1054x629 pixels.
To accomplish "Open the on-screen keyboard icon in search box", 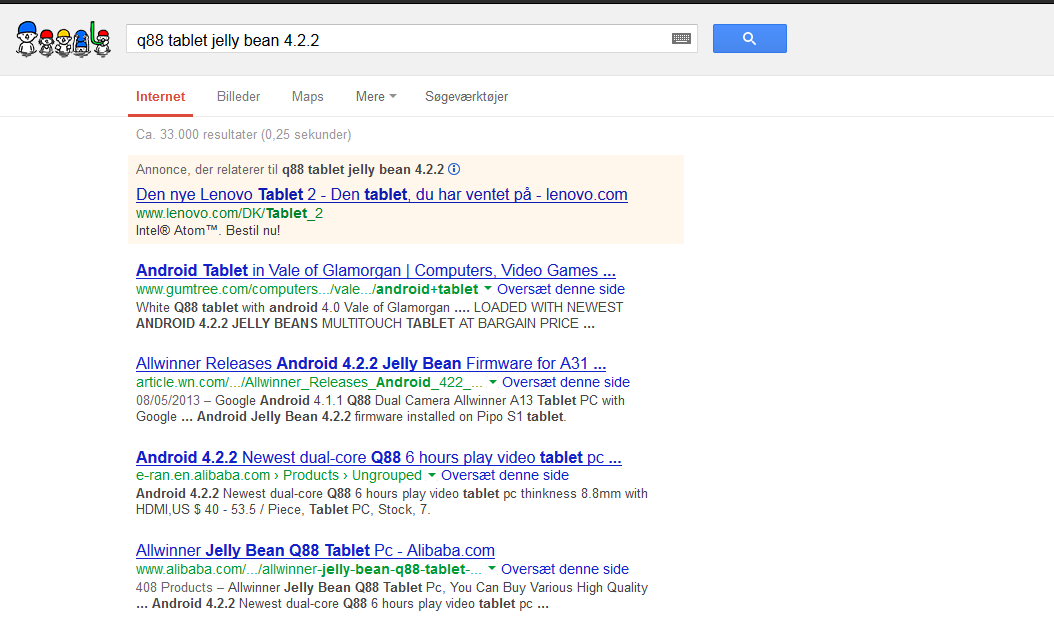I will [681, 39].
